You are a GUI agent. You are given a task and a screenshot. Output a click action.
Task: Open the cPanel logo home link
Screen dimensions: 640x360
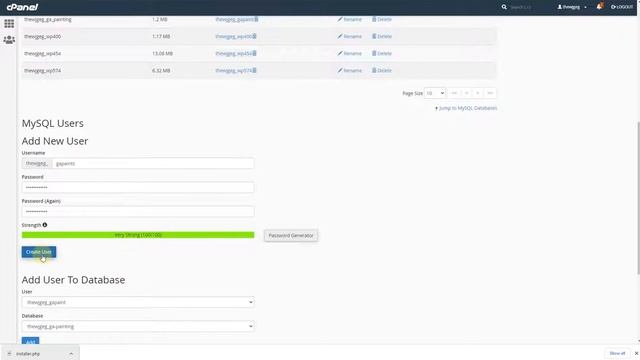point(22,7)
